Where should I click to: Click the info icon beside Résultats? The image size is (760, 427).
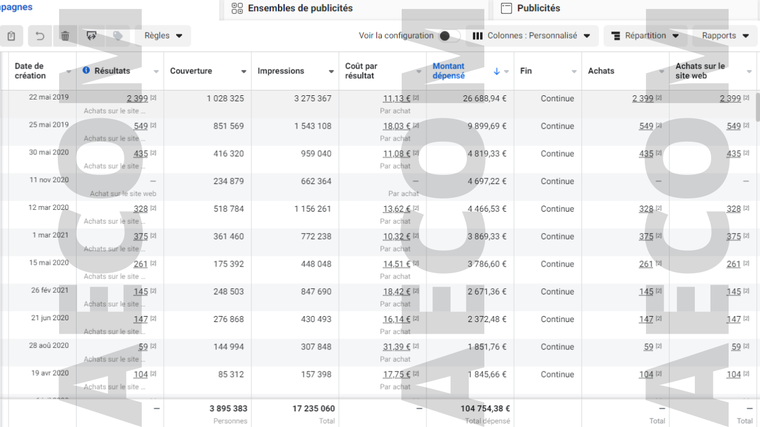click(86, 71)
